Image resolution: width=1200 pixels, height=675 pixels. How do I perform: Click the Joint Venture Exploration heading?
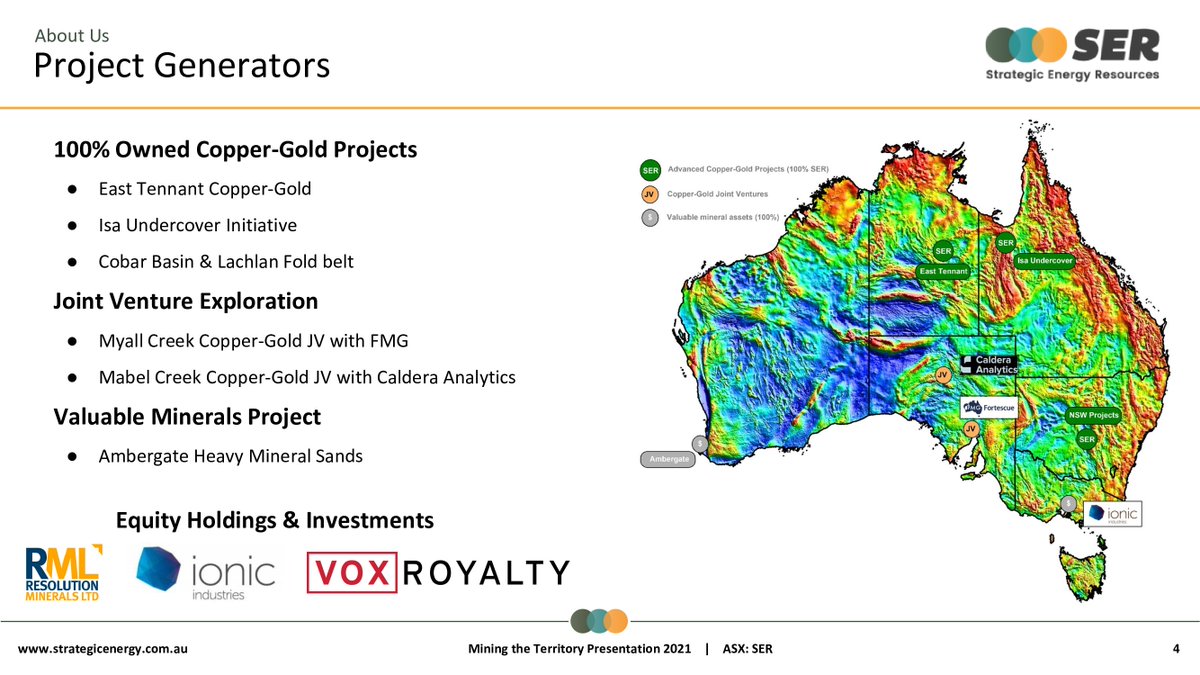186,301
